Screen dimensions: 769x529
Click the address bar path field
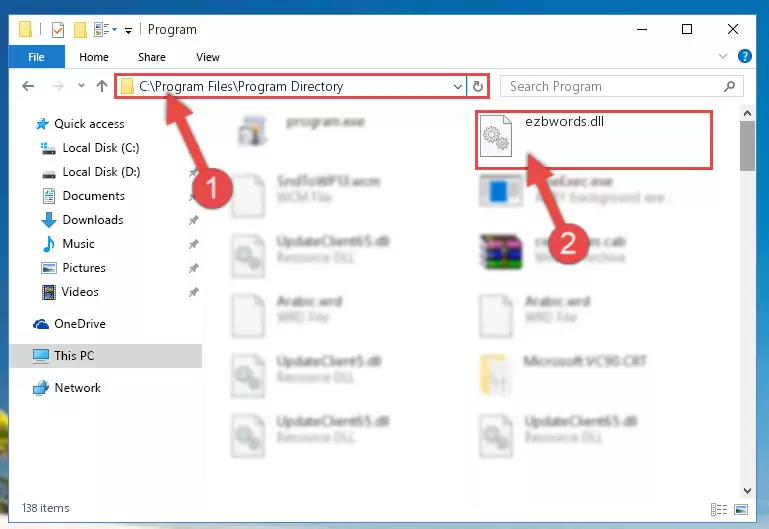click(292, 86)
